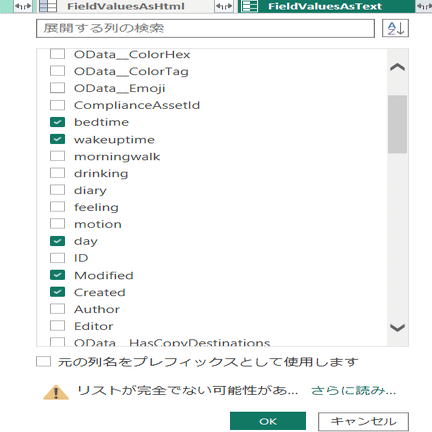Tick the drinking checkbox
Image resolution: width=432 pixels, height=432 pixels.
coord(57,173)
